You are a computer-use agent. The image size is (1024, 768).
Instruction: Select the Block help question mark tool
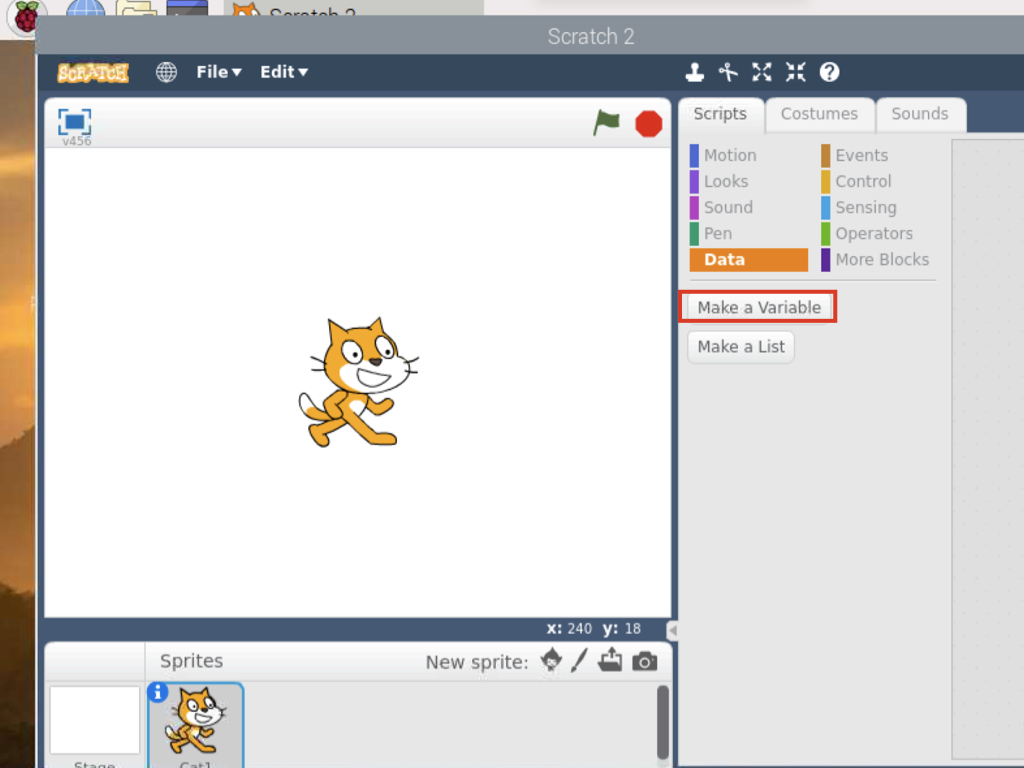tap(829, 72)
